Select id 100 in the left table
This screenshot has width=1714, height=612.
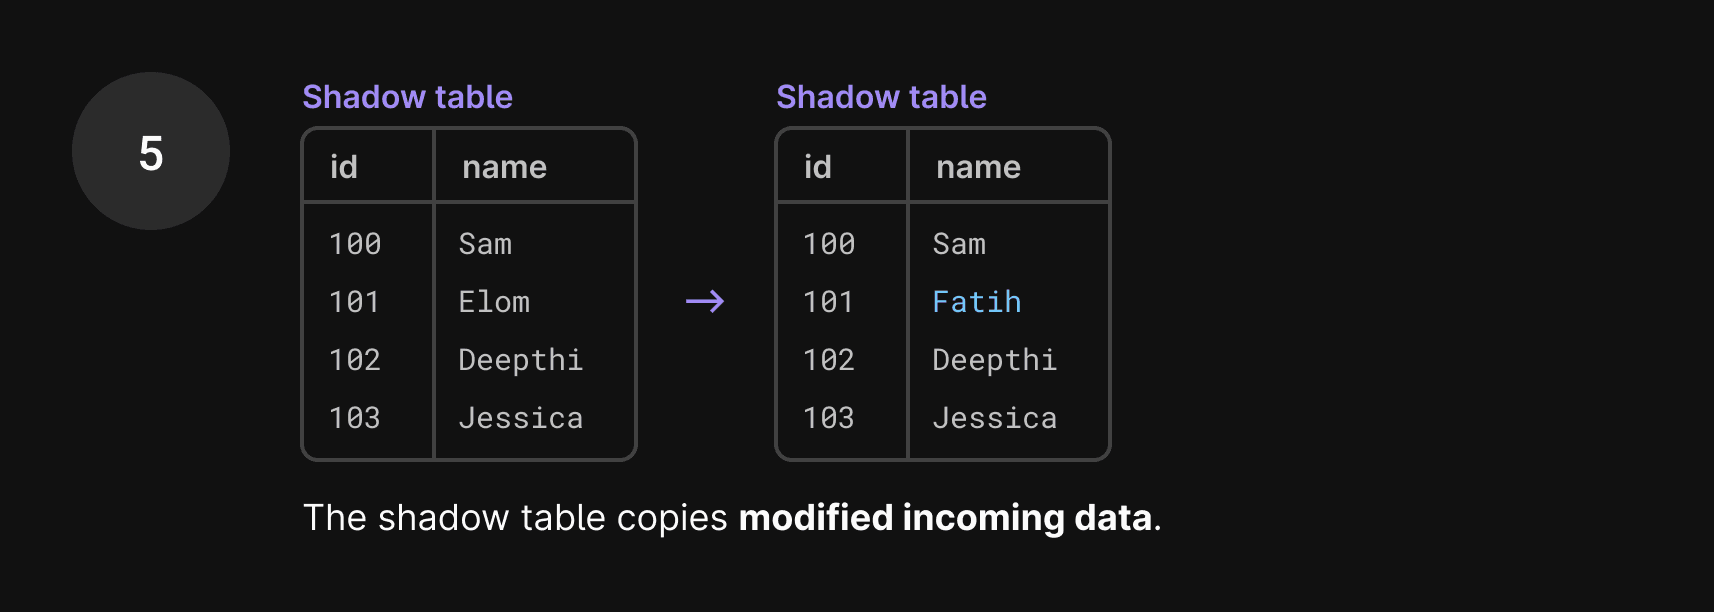pos(355,244)
